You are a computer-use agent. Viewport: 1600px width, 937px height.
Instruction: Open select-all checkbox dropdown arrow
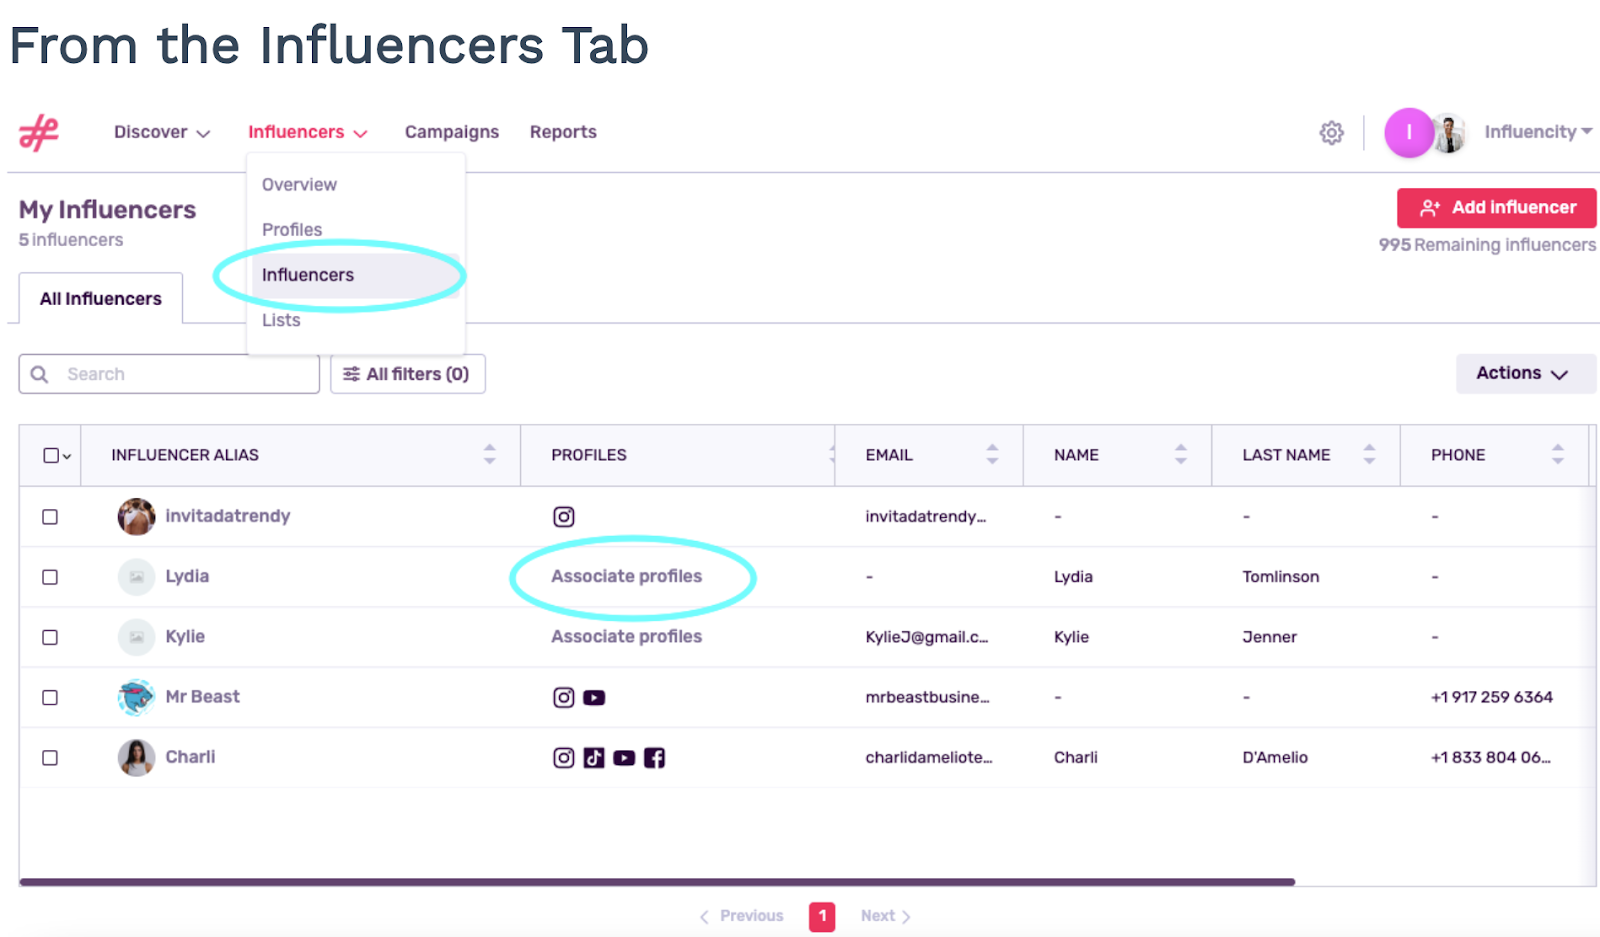(x=67, y=457)
